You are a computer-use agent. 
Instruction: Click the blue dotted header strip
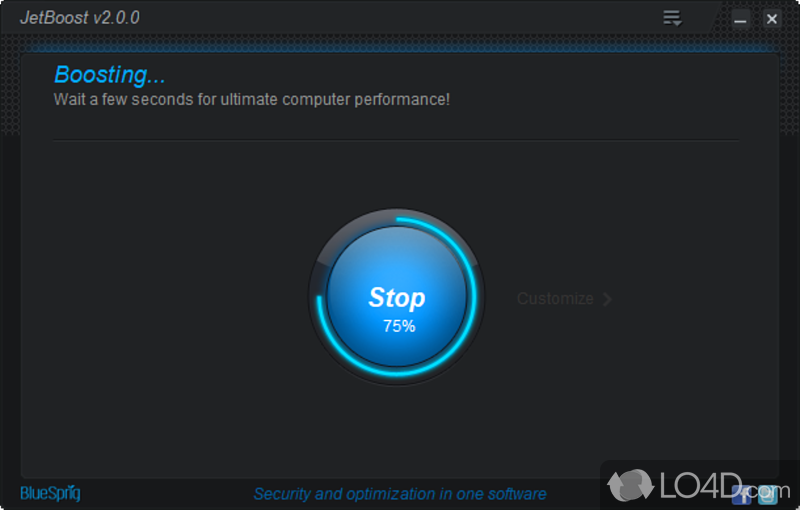[x=400, y=47]
